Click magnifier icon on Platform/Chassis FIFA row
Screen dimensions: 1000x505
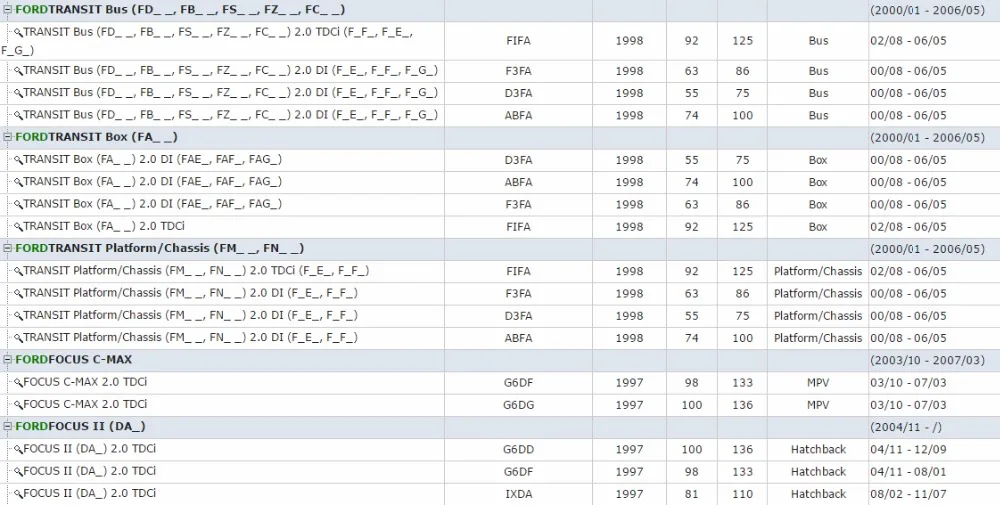18,271
